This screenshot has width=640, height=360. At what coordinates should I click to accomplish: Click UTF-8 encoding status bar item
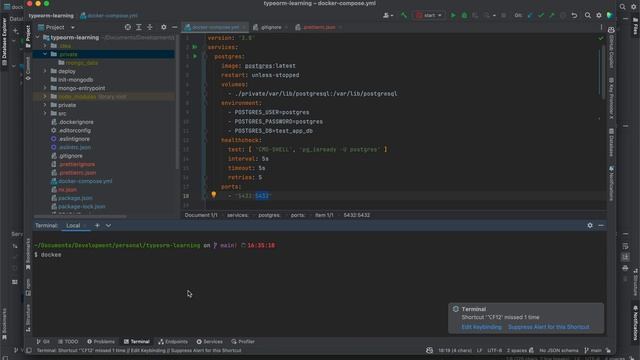[x=494, y=350]
